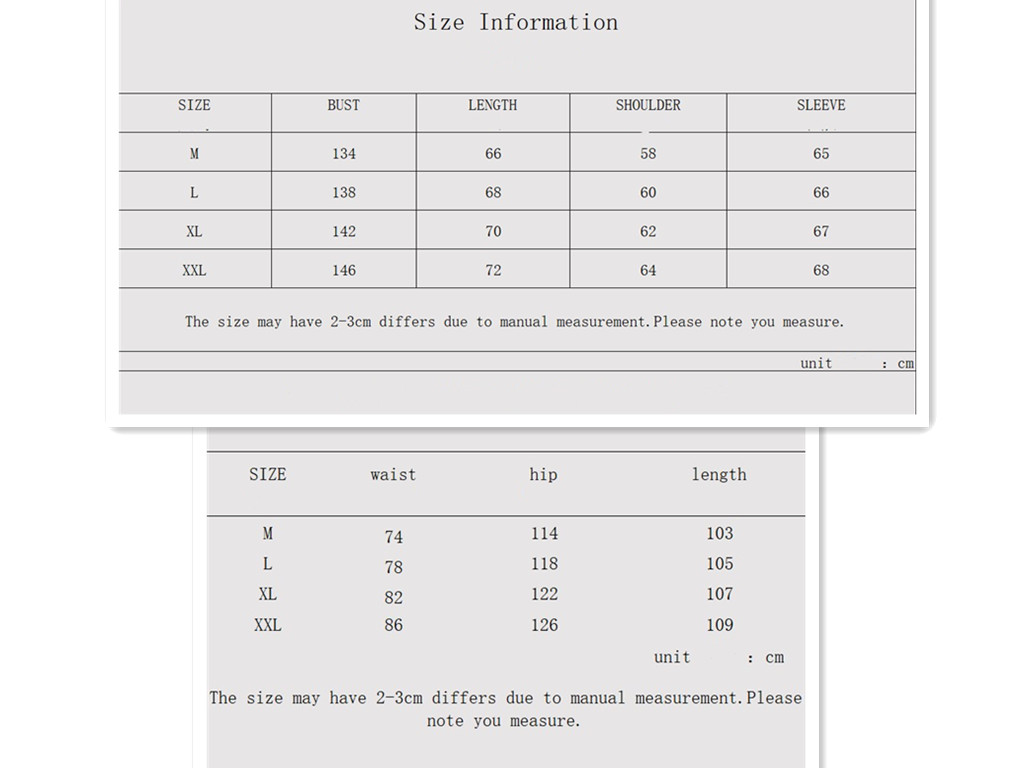
Task: Select the 'hip' column header
Action: tap(544, 475)
